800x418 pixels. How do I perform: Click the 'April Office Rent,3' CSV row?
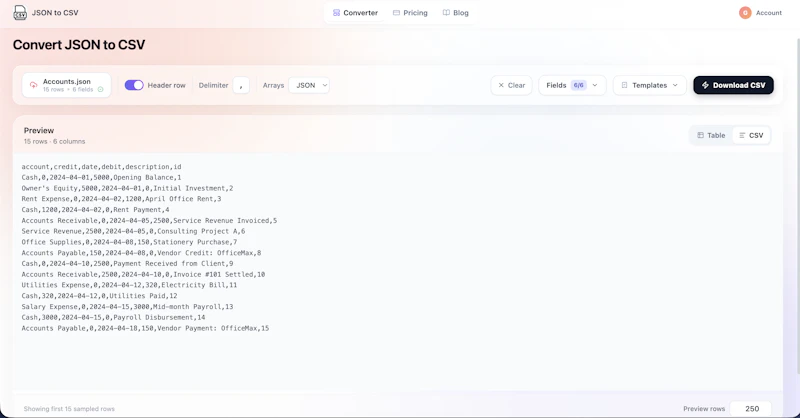coord(121,199)
